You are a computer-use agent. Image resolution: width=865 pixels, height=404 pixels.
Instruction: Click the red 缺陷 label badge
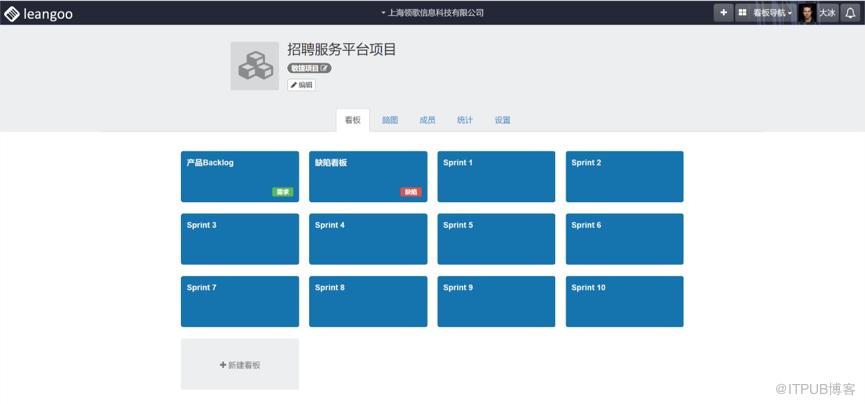410,192
